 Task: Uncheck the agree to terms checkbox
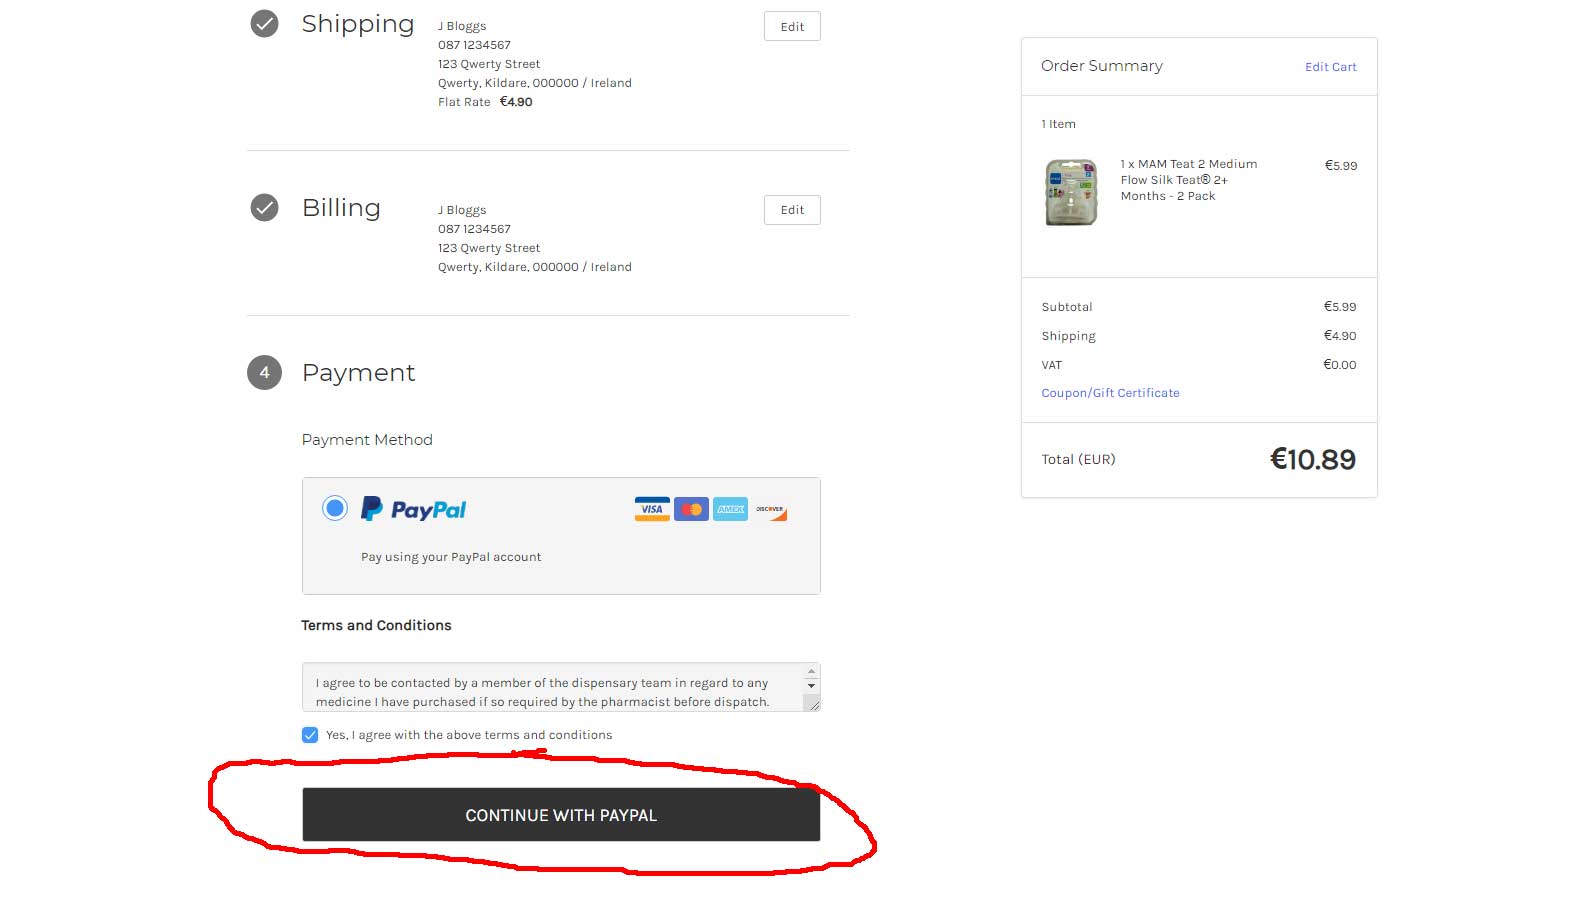(310, 735)
